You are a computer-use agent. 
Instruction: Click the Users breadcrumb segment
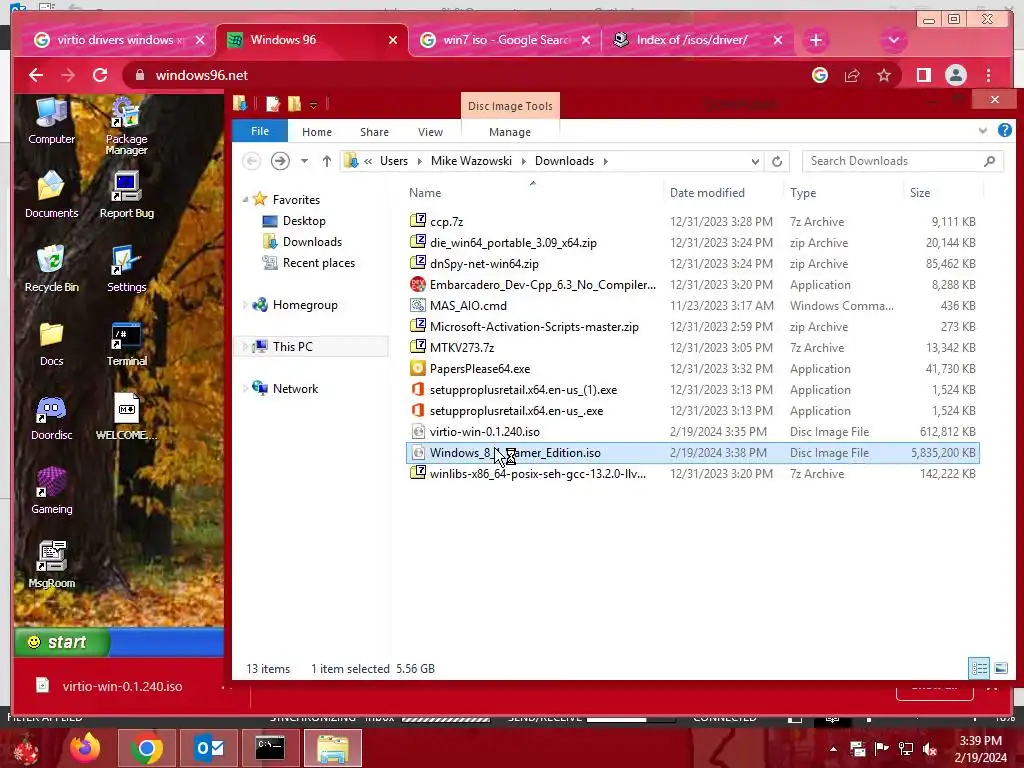[394, 161]
